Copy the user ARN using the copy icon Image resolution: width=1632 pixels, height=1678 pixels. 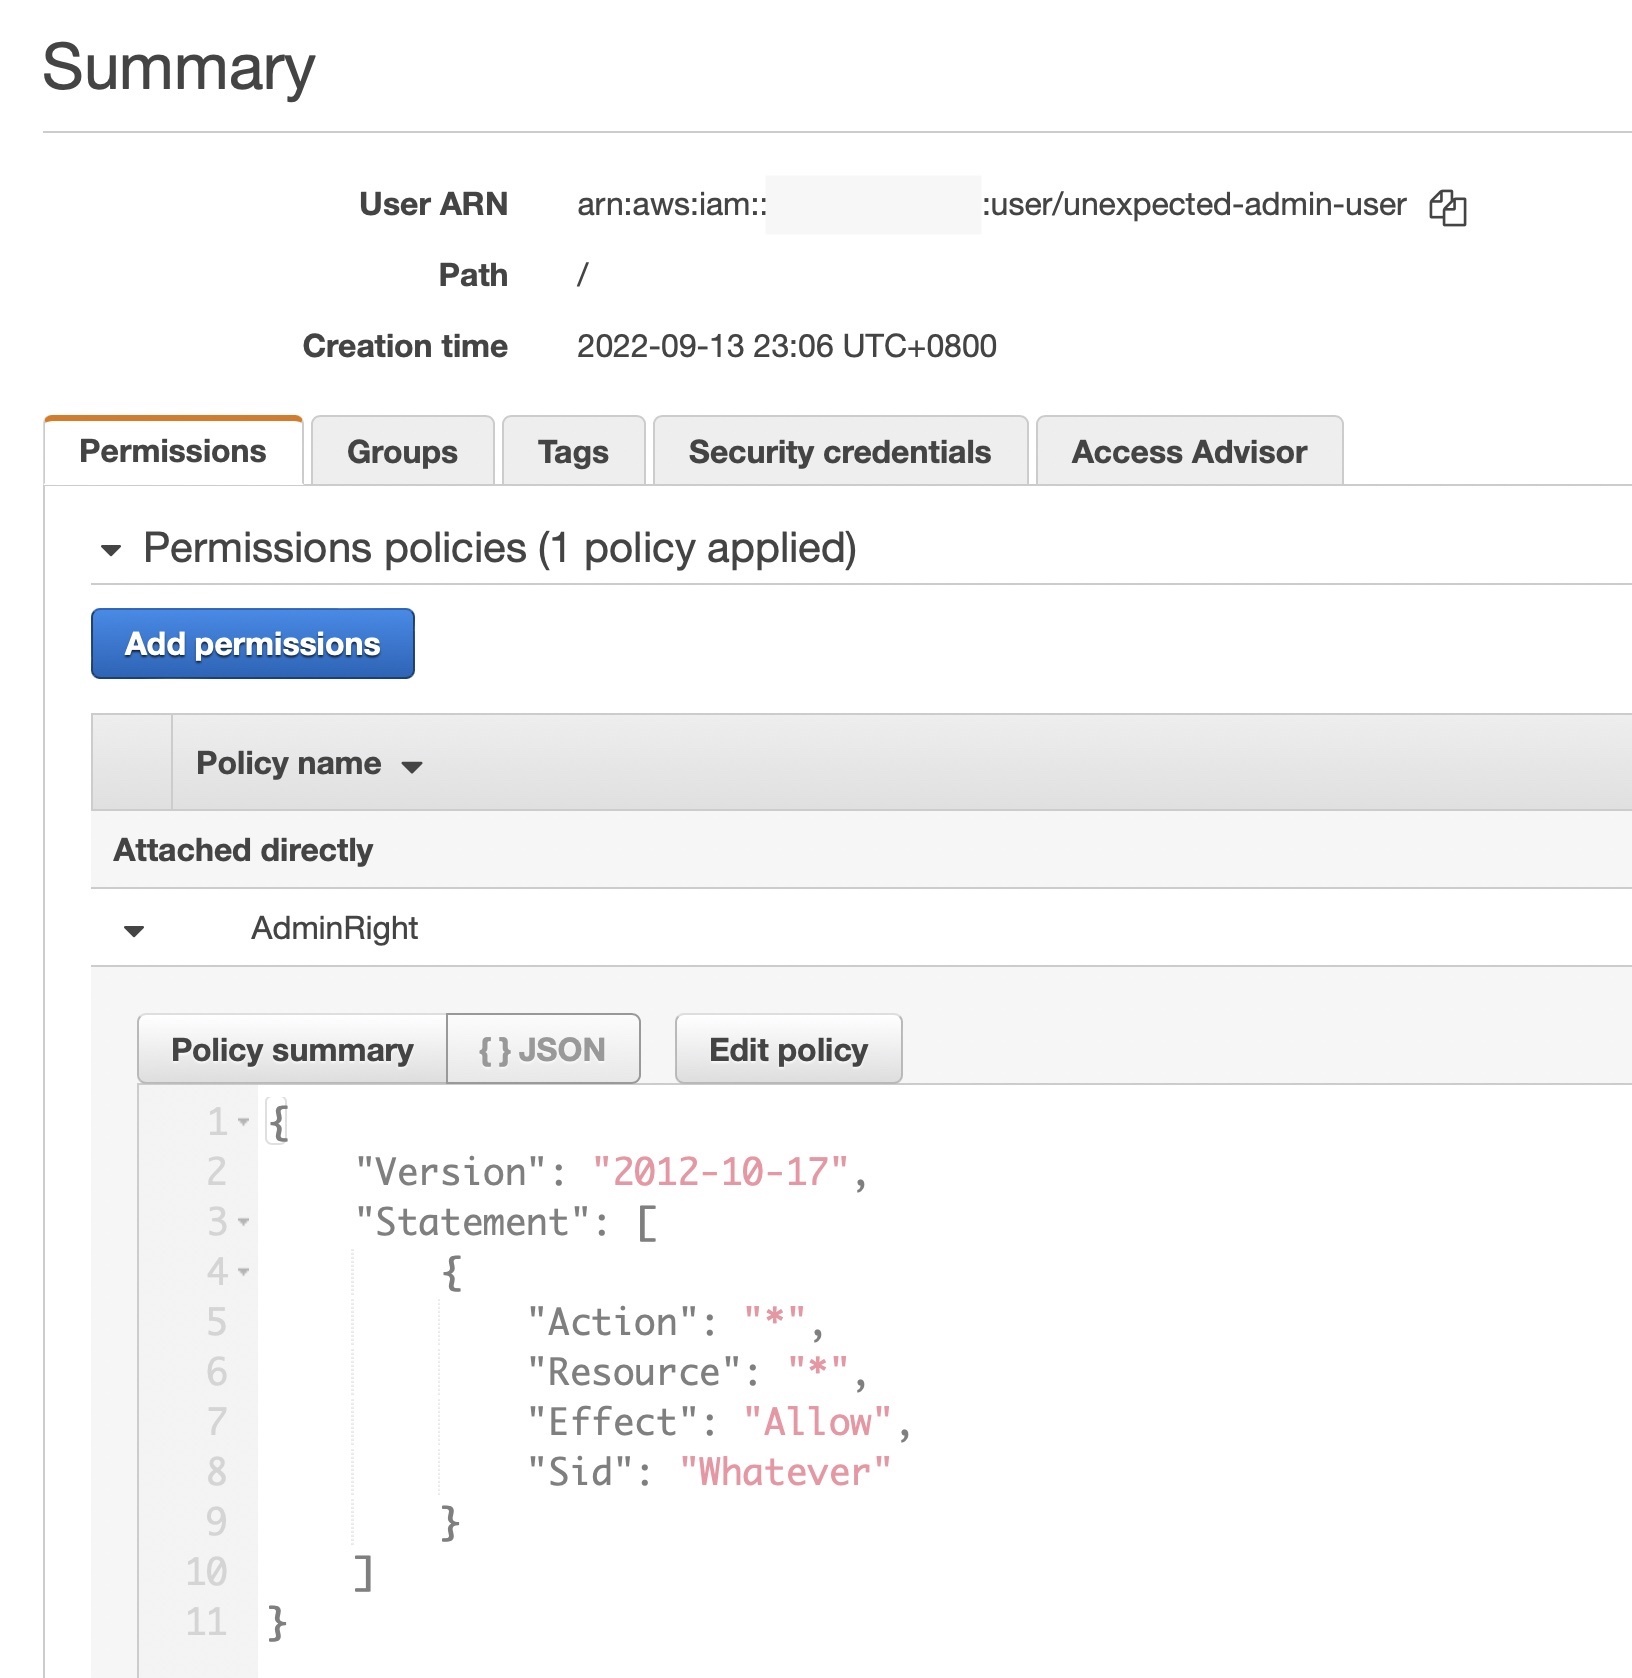pos(1449,207)
